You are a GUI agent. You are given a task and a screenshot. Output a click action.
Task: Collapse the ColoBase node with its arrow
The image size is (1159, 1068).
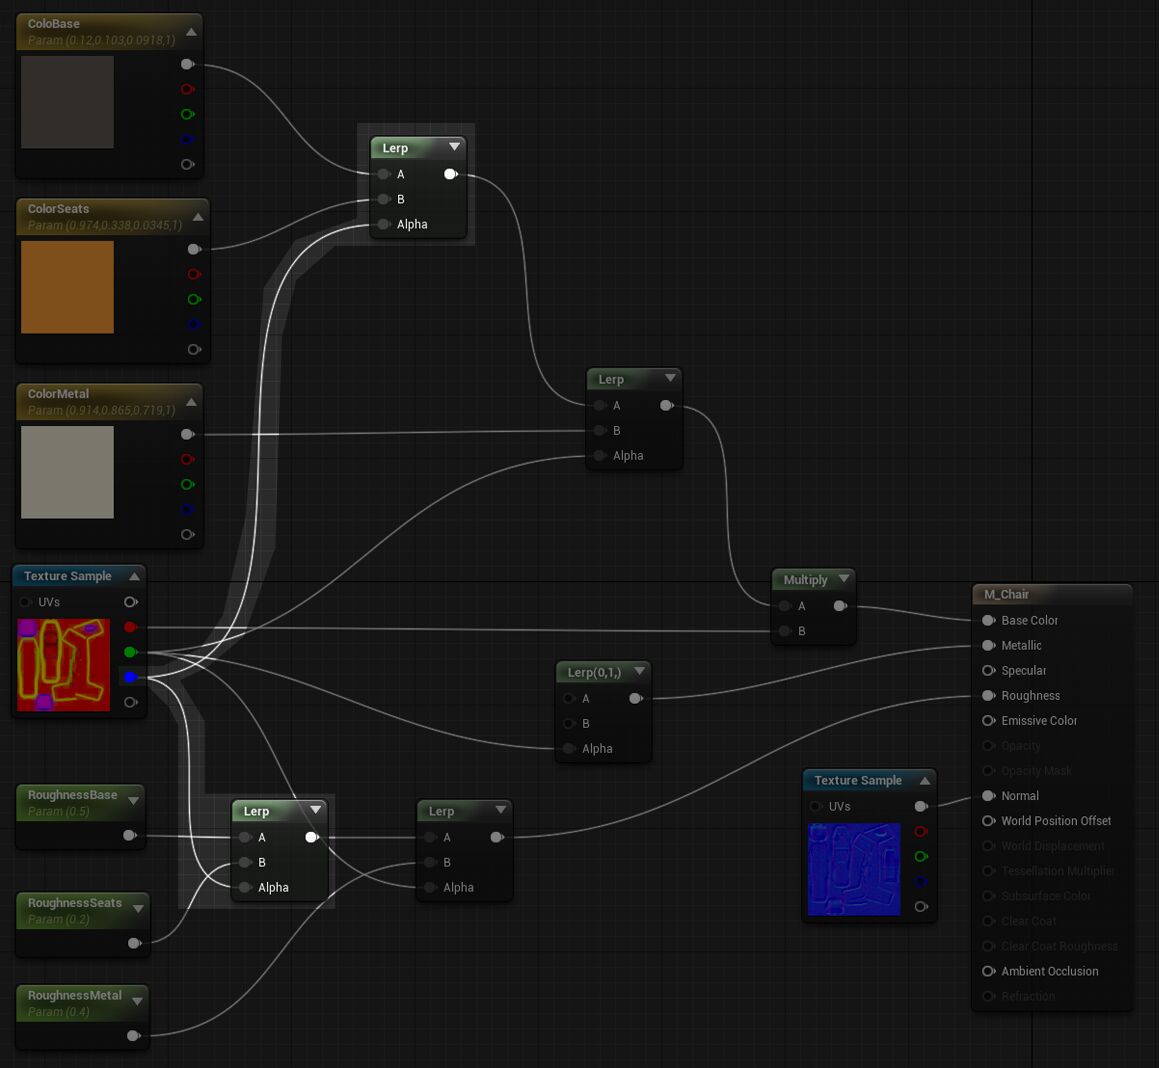pos(191,32)
